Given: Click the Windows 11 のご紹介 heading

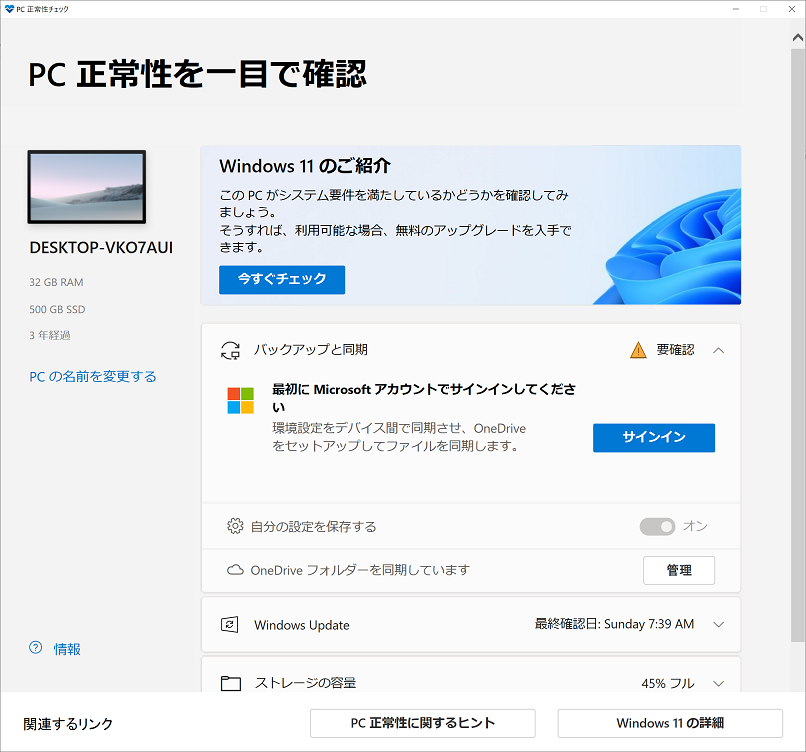Looking at the screenshot, I should 305,166.
